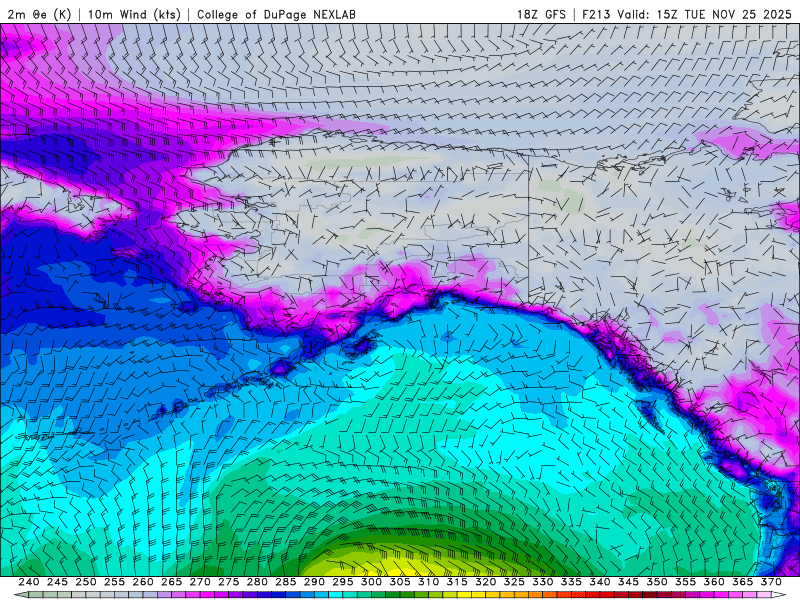800x600 pixels.
Task: Click the 300 color scale number
Action: (x=371, y=582)
